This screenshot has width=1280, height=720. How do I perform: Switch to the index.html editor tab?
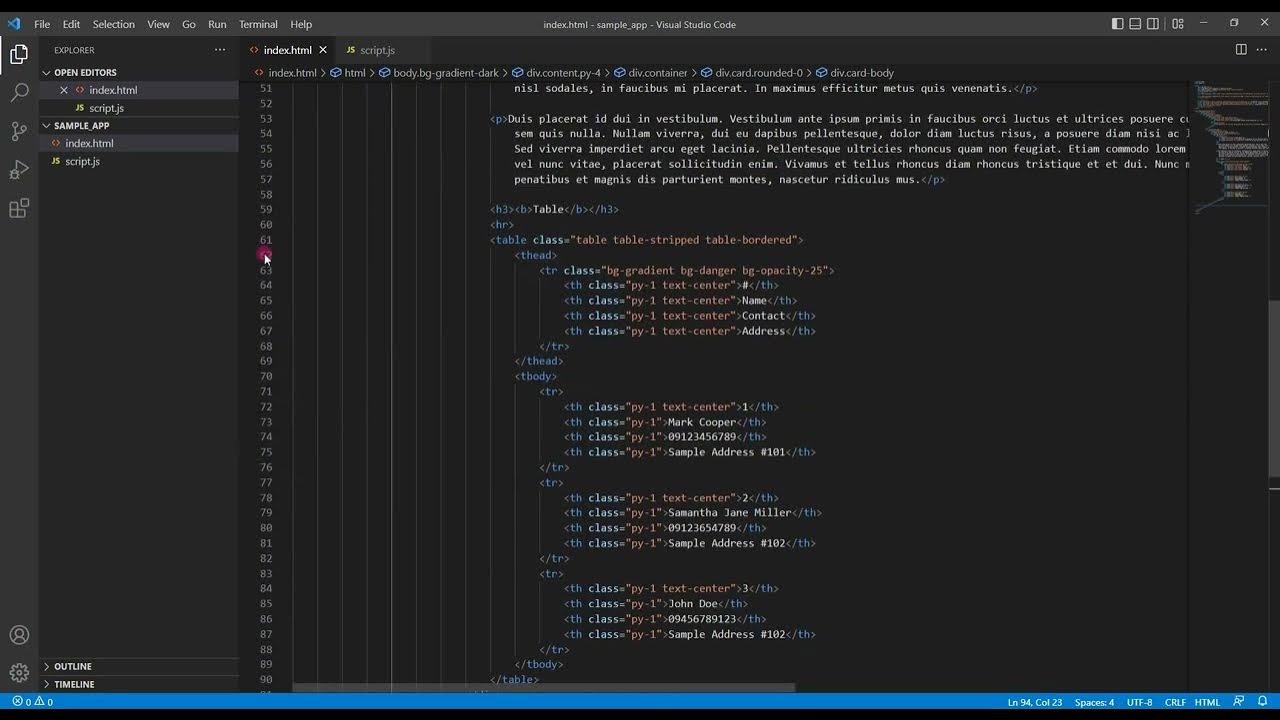coord(288,50)
